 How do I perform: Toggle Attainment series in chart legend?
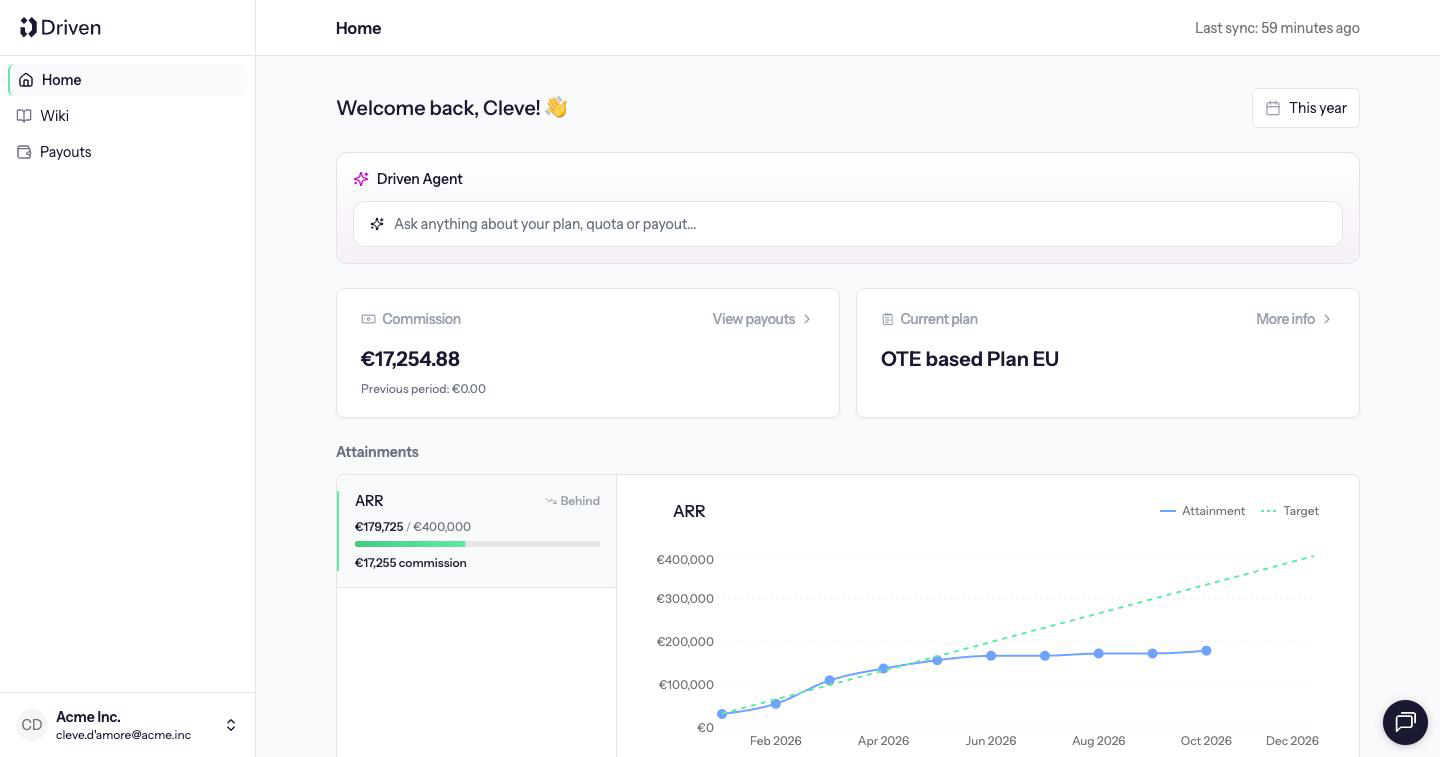(x=1202, y=511)
